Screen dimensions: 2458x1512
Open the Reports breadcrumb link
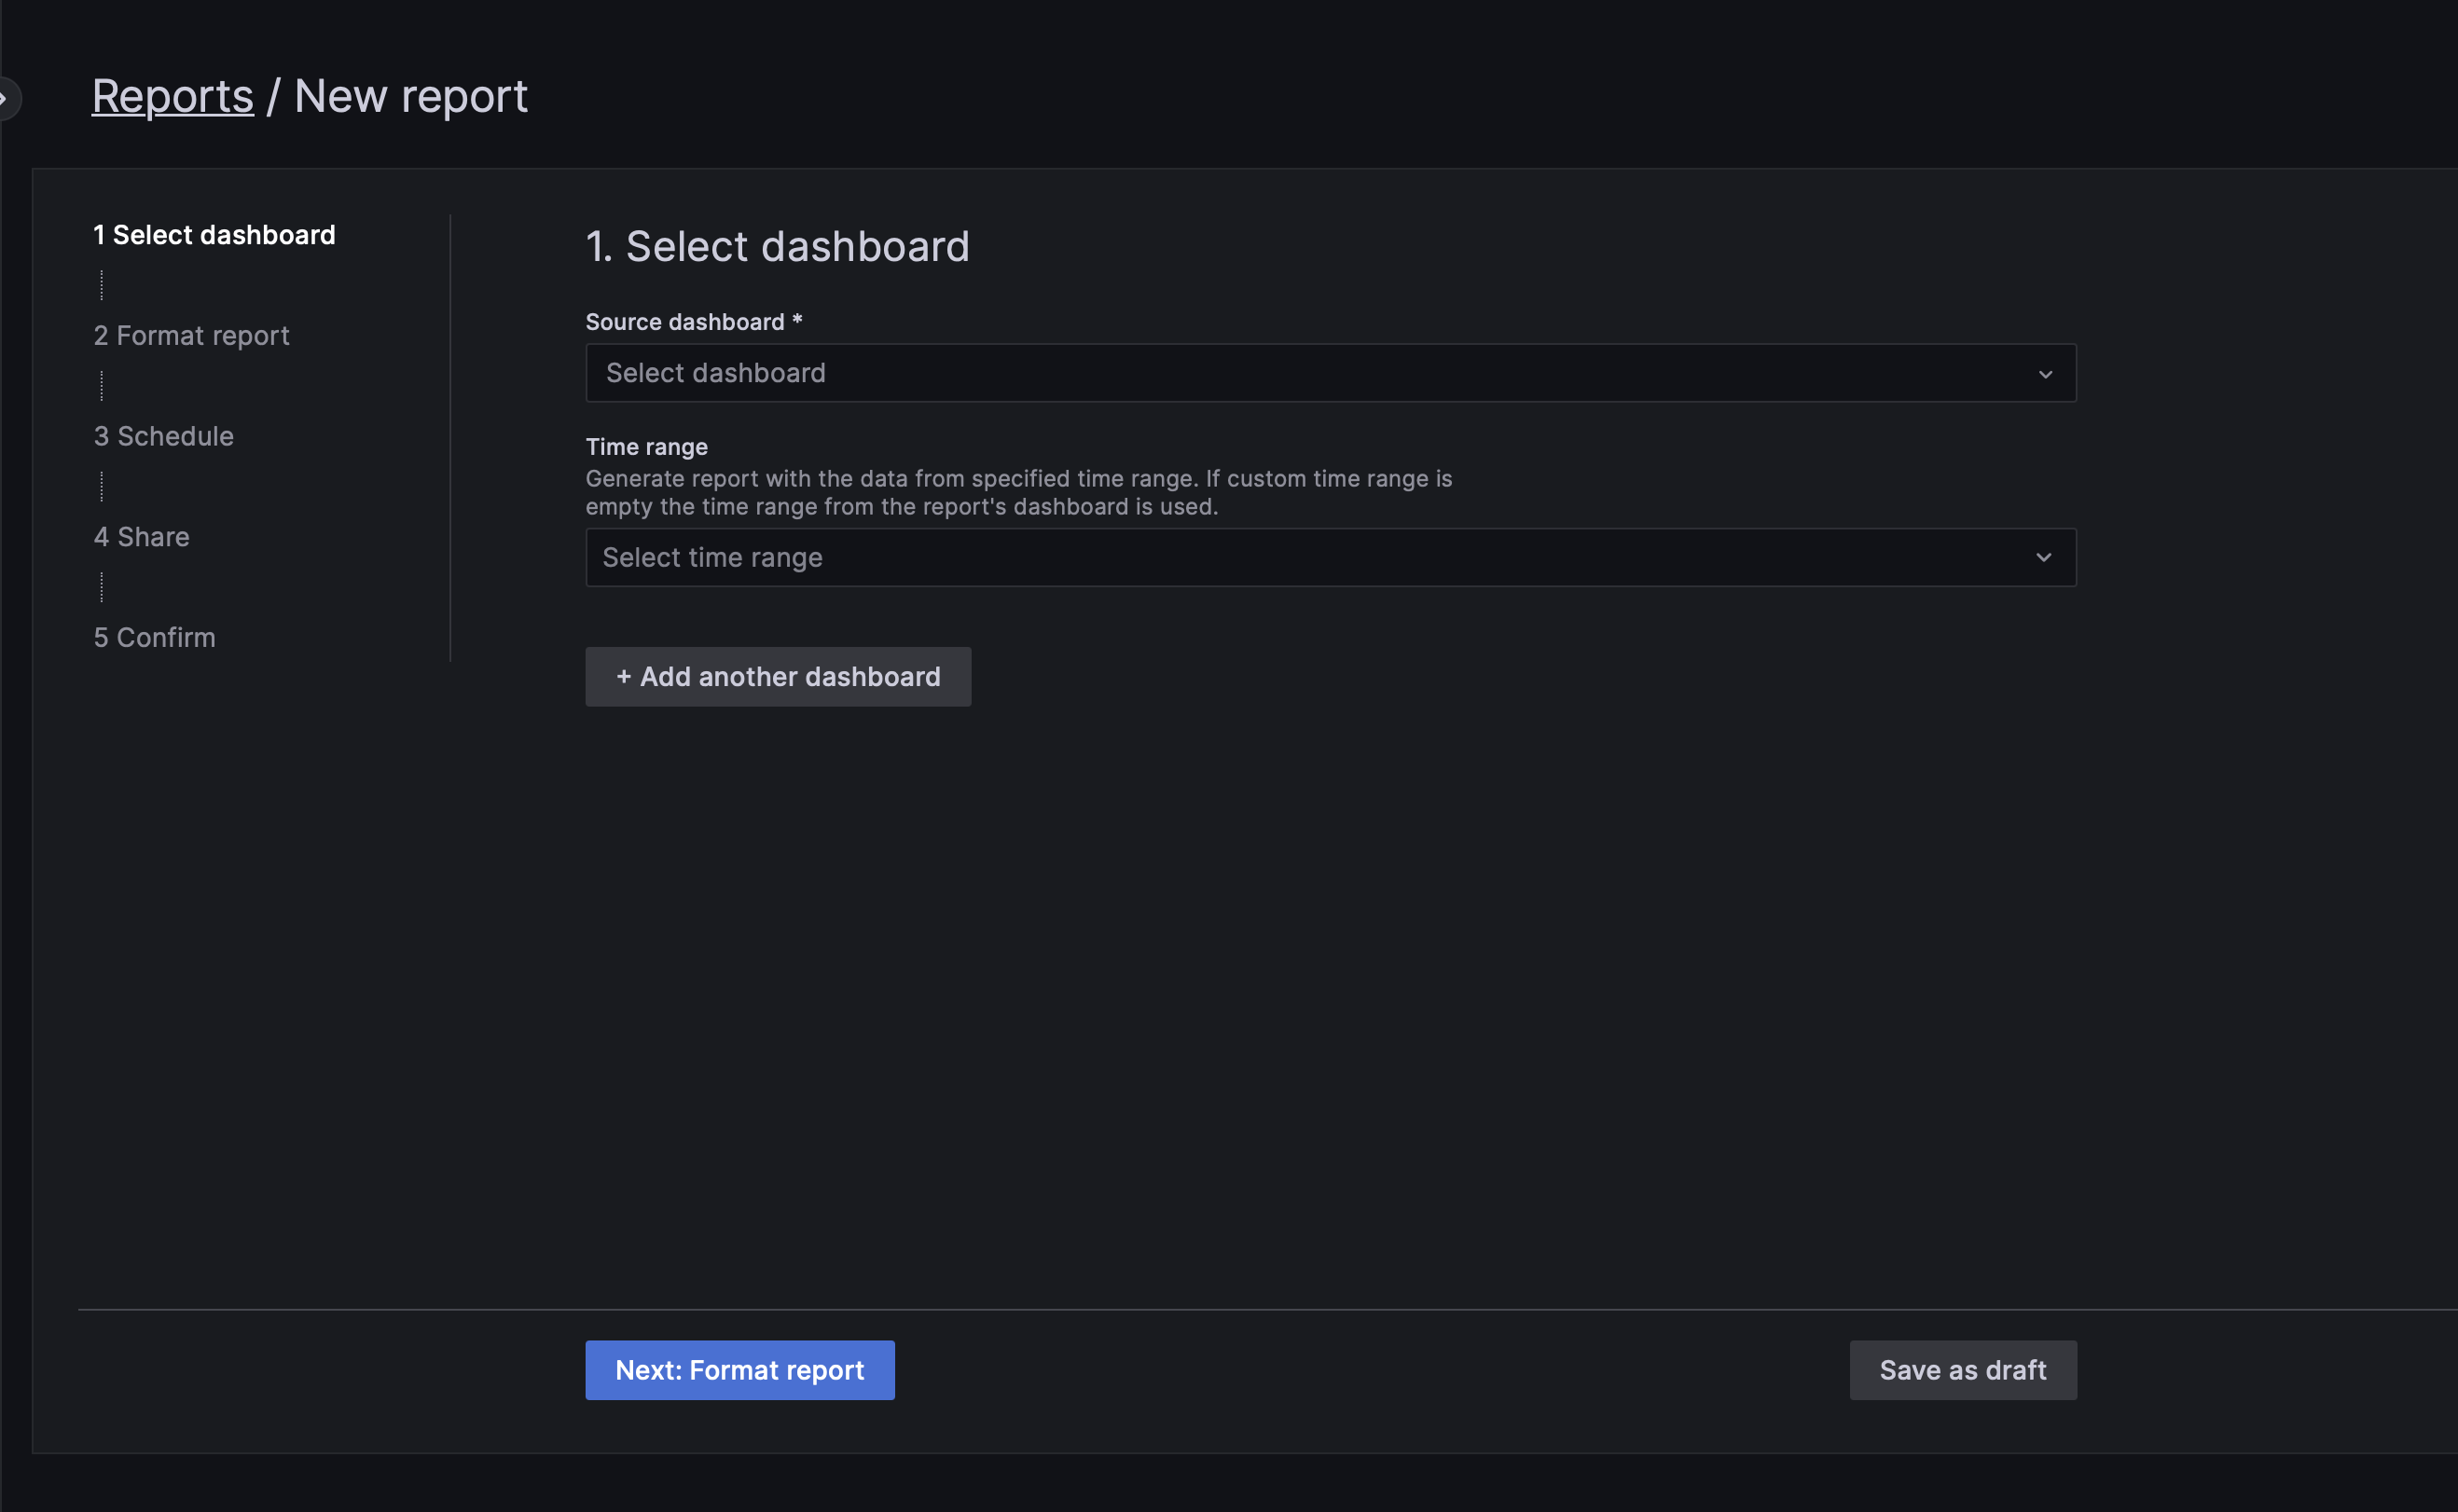(172, 95)
